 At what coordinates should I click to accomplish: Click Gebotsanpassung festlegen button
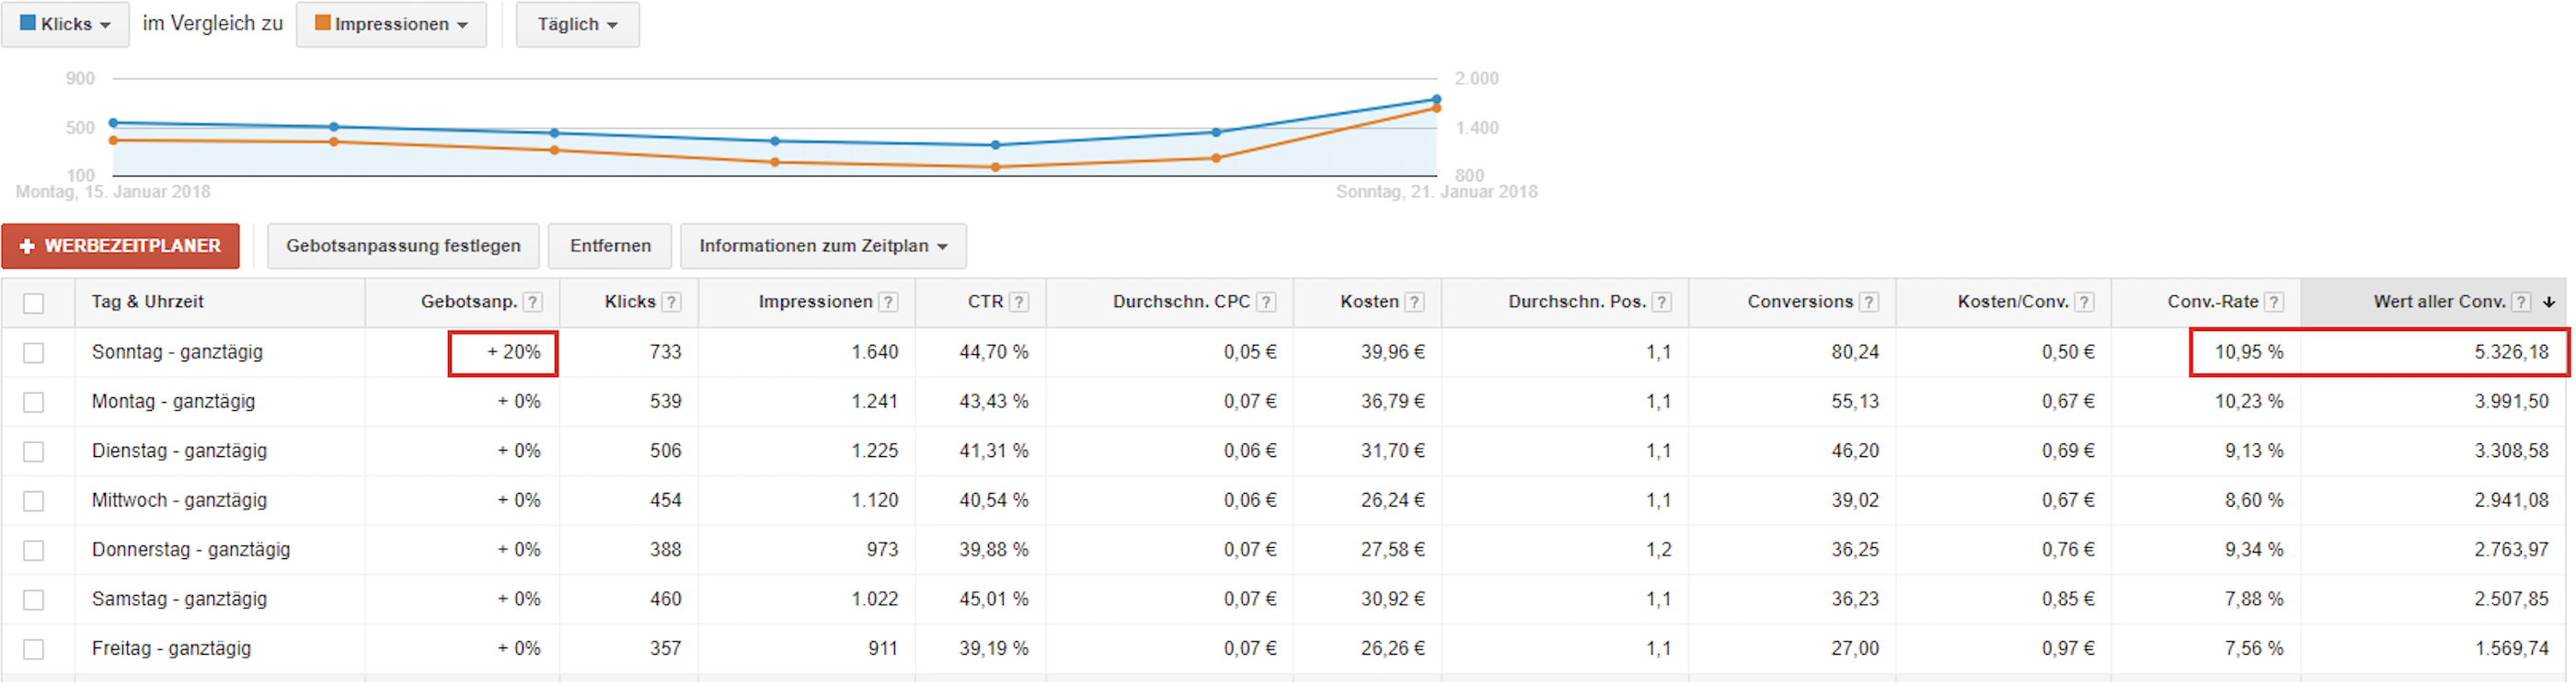click(403, 246)
